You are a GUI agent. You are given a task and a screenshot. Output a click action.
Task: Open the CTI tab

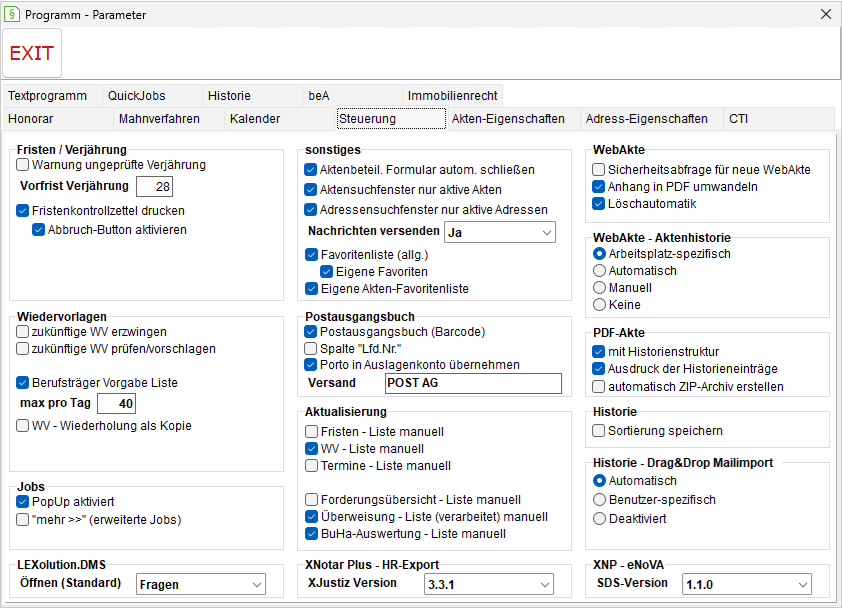pos(779,119)
